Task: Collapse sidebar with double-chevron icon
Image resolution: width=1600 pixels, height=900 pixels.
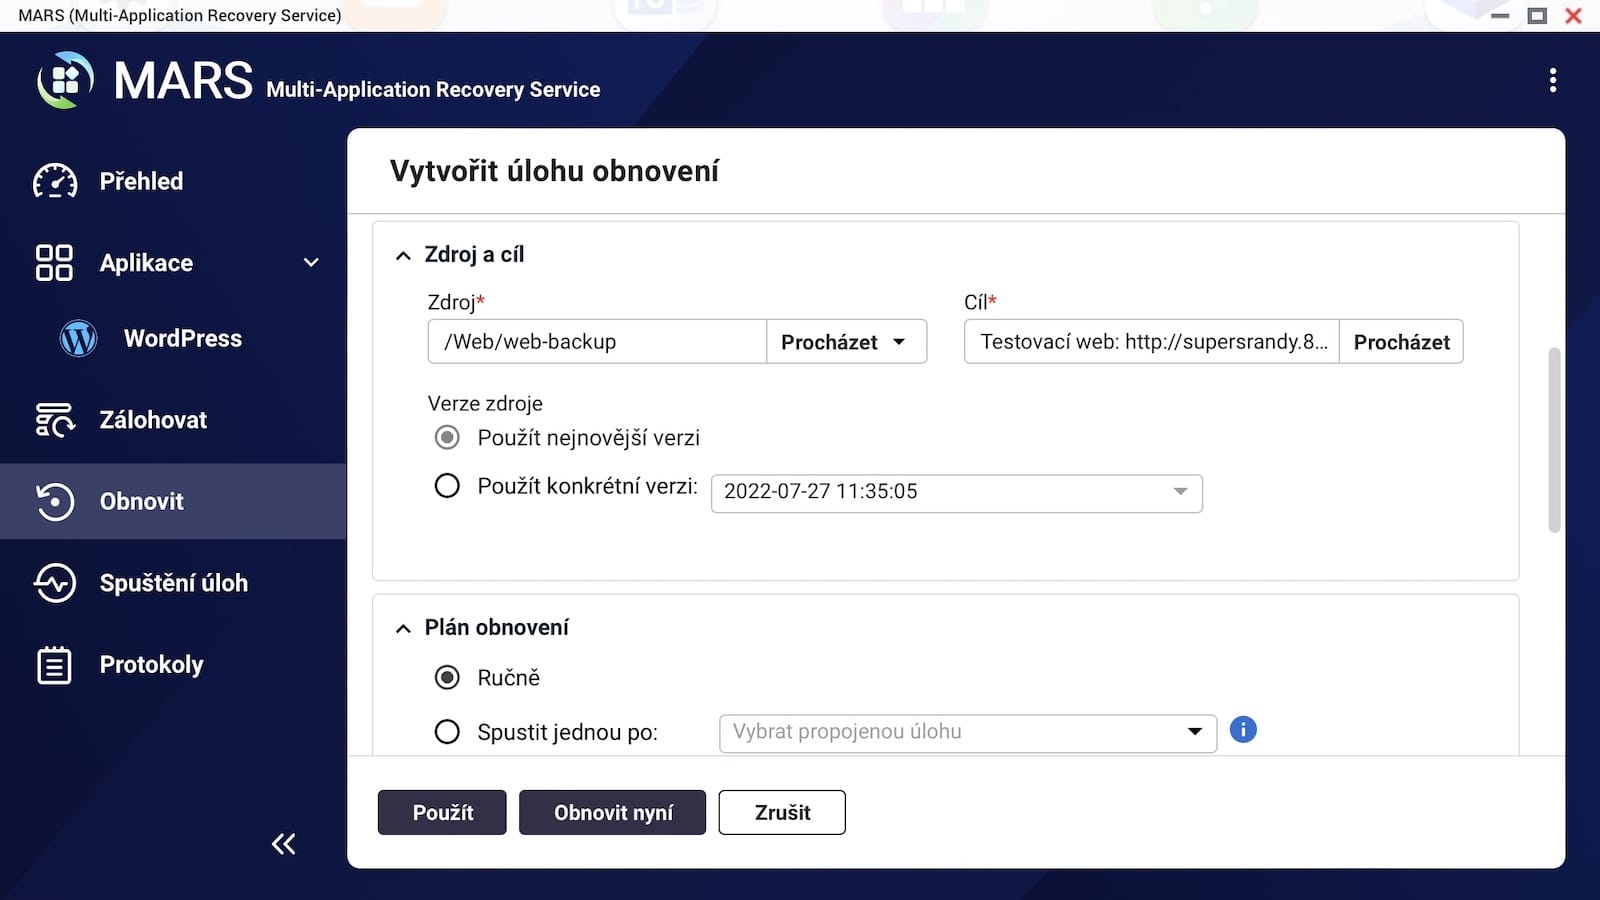Action: pyautogui.click(x=284, y=844)
